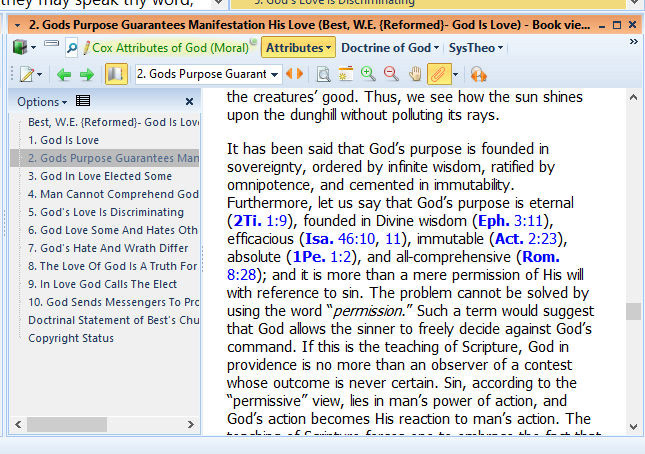Go forward with the green right arrow
This screenshot has width=645, height=454.
coord(87,74)
